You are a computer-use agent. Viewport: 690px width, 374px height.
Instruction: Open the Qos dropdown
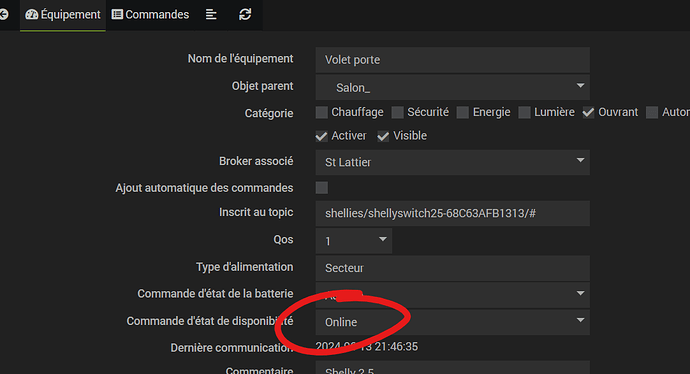(354, 241)
